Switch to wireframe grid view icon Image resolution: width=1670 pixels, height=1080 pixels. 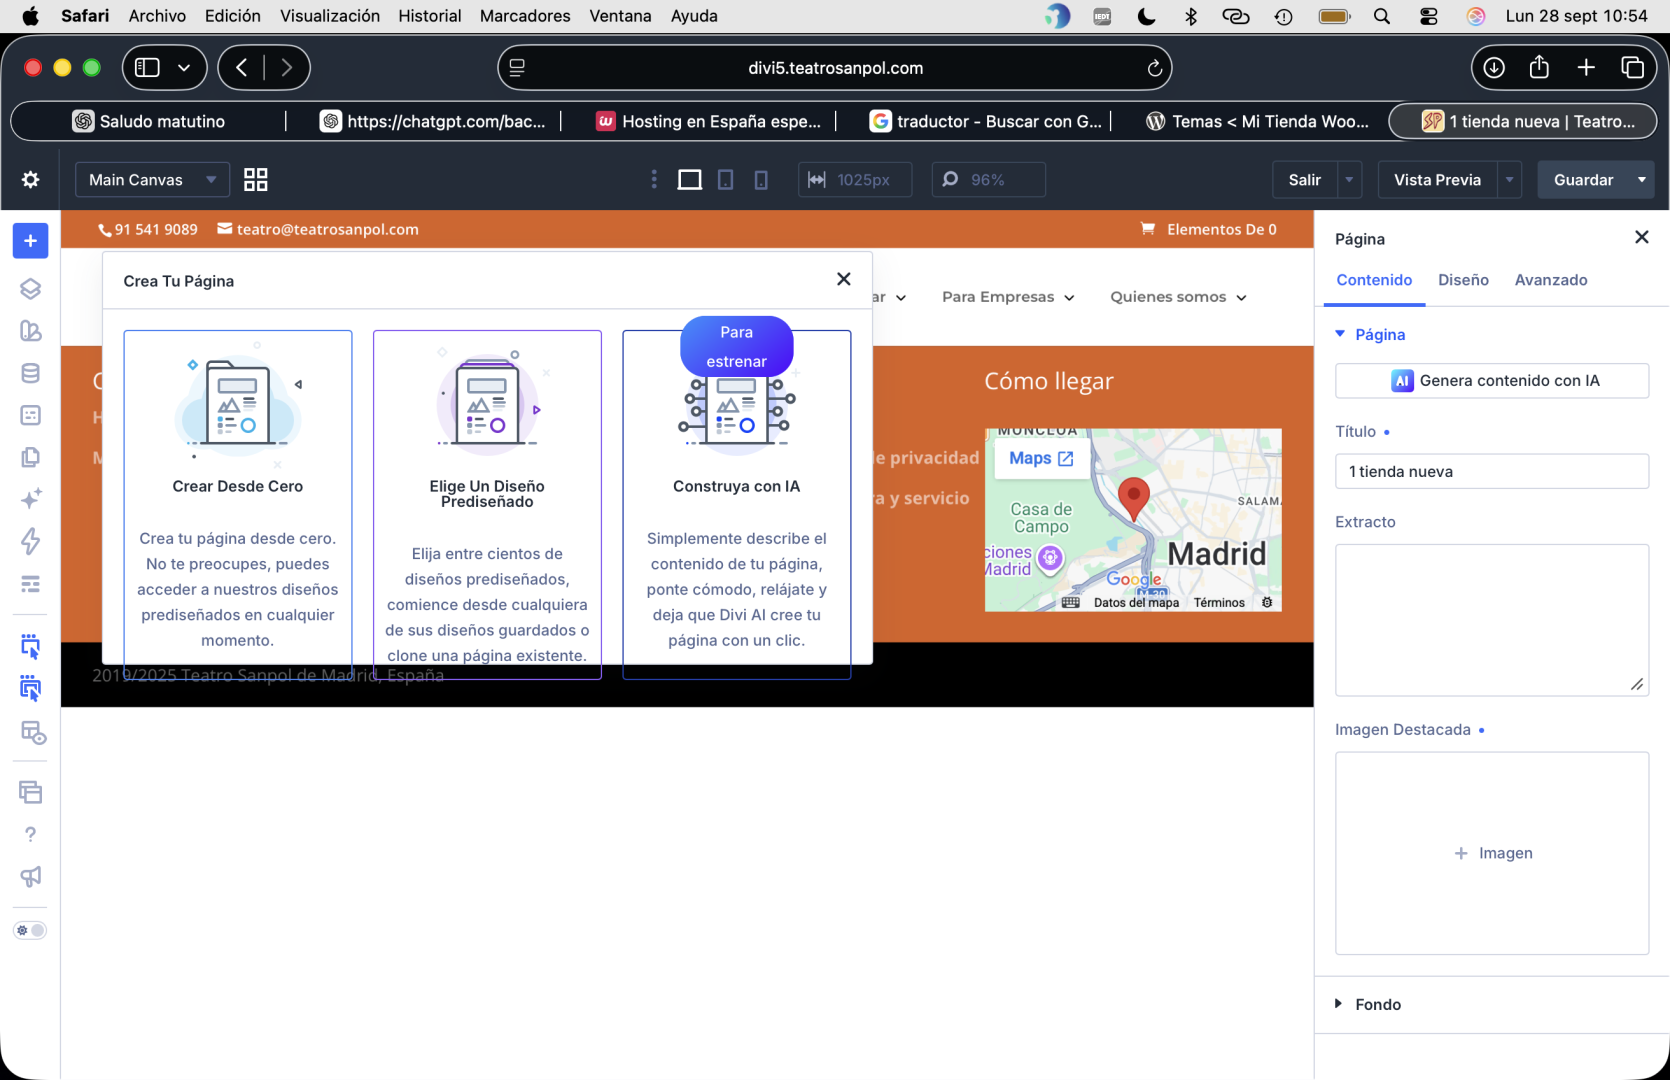click(x=256, y=180)
